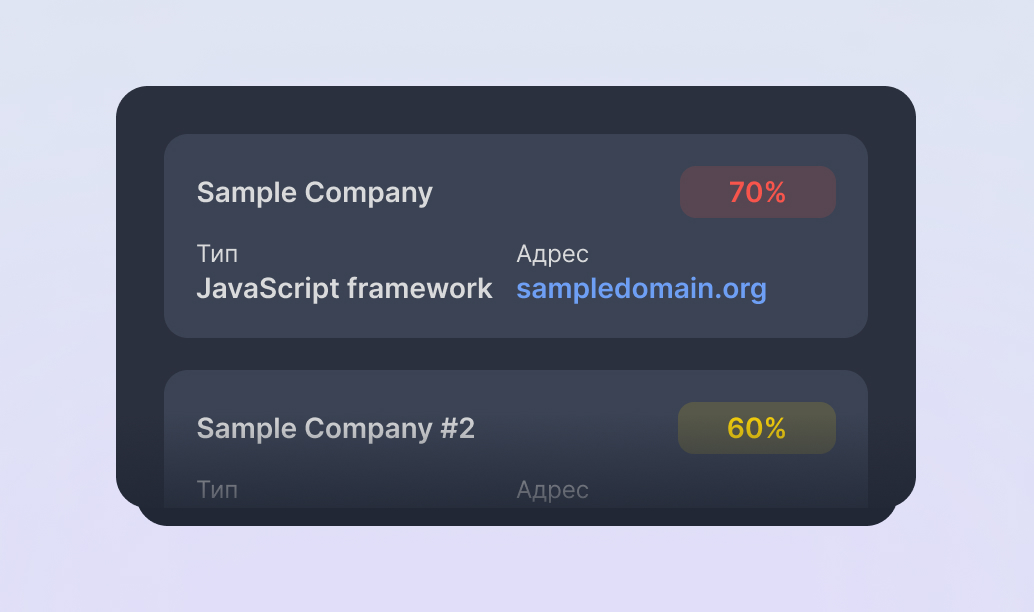The height and width of the screenshot is (612, 1034).
Task: Click the dark panel margin above first card
Action: pyautogui.click(x=515, y=110)
